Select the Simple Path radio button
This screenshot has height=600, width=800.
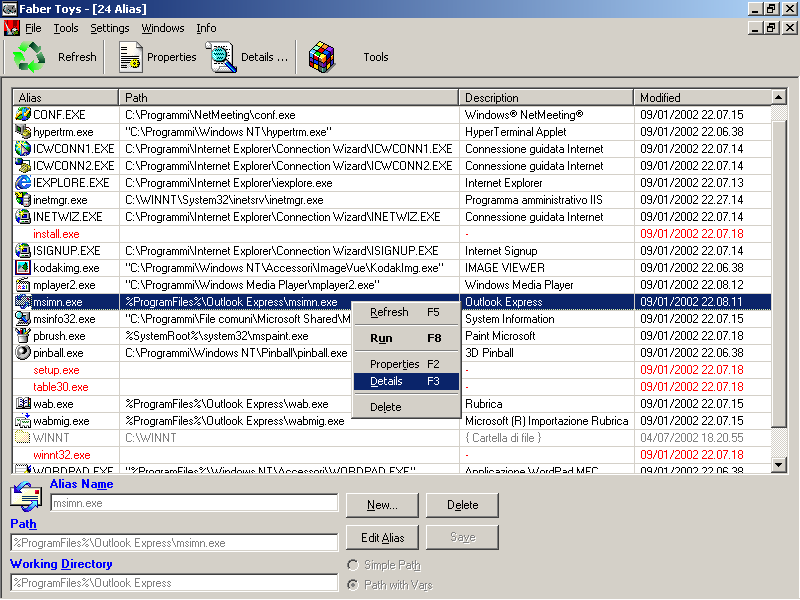(x=352, y=566)
